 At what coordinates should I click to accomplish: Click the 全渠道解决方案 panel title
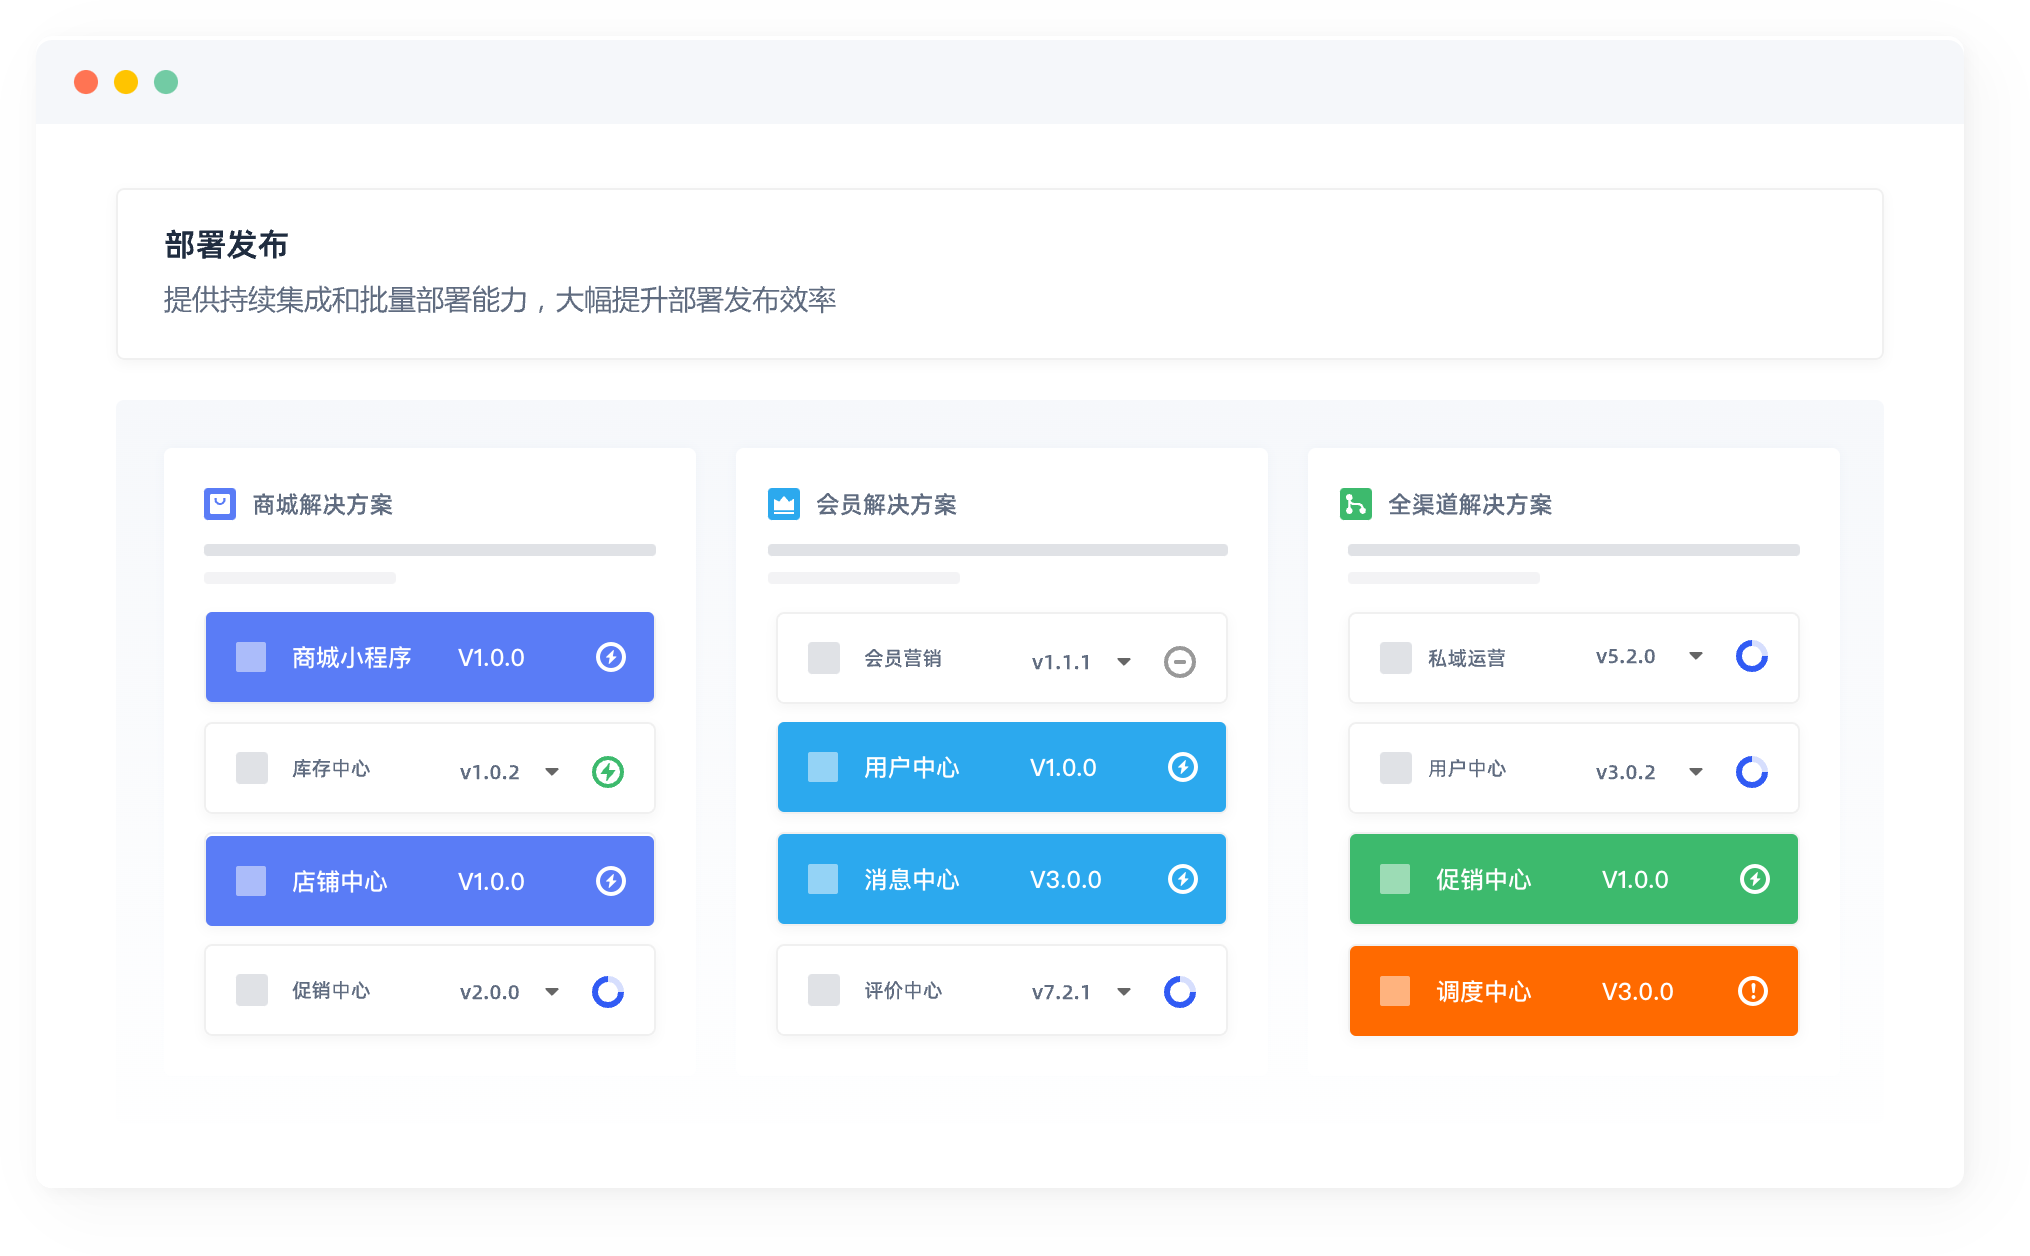click(1470, 505)
